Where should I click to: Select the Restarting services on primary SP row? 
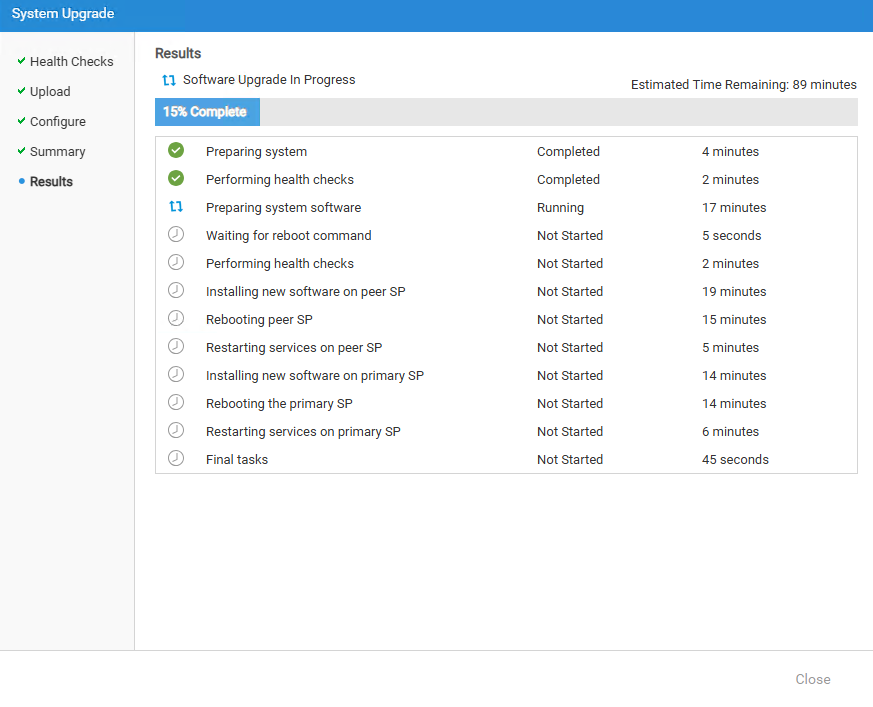point(303,432)
